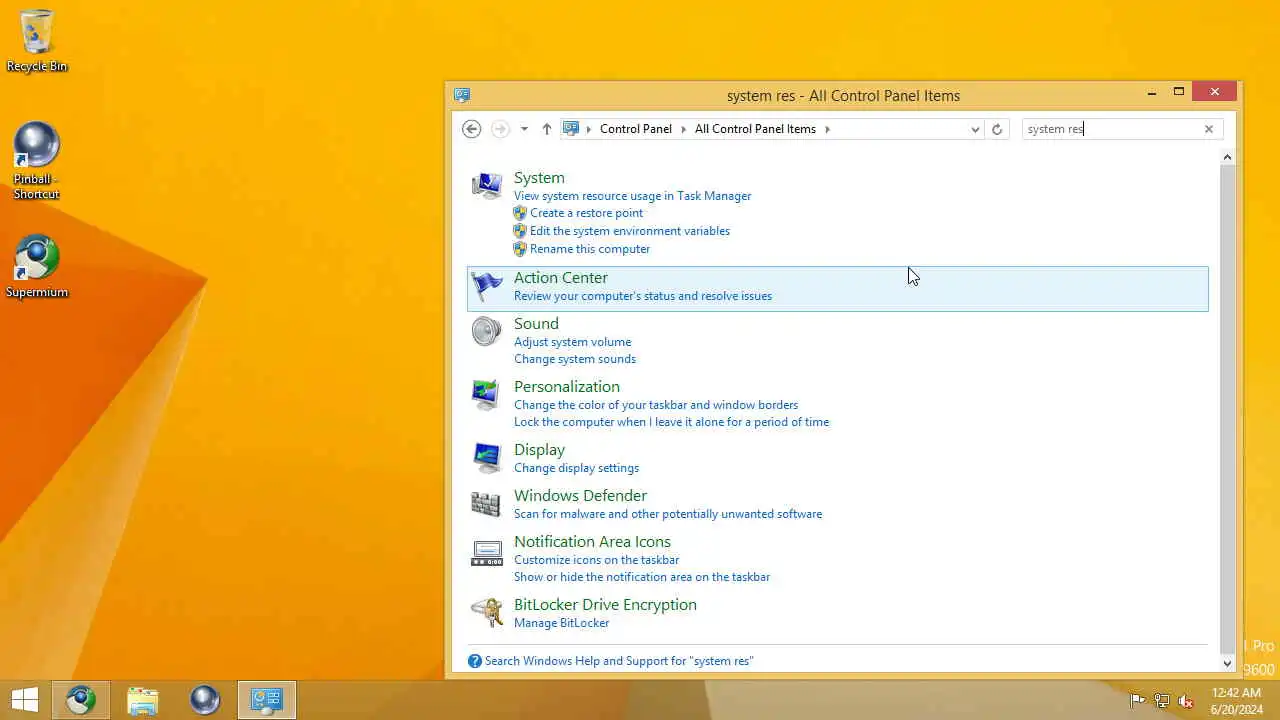
Task: Click the BitLocker Drive Encryption keys icon
Action: [x=487, y=613]
